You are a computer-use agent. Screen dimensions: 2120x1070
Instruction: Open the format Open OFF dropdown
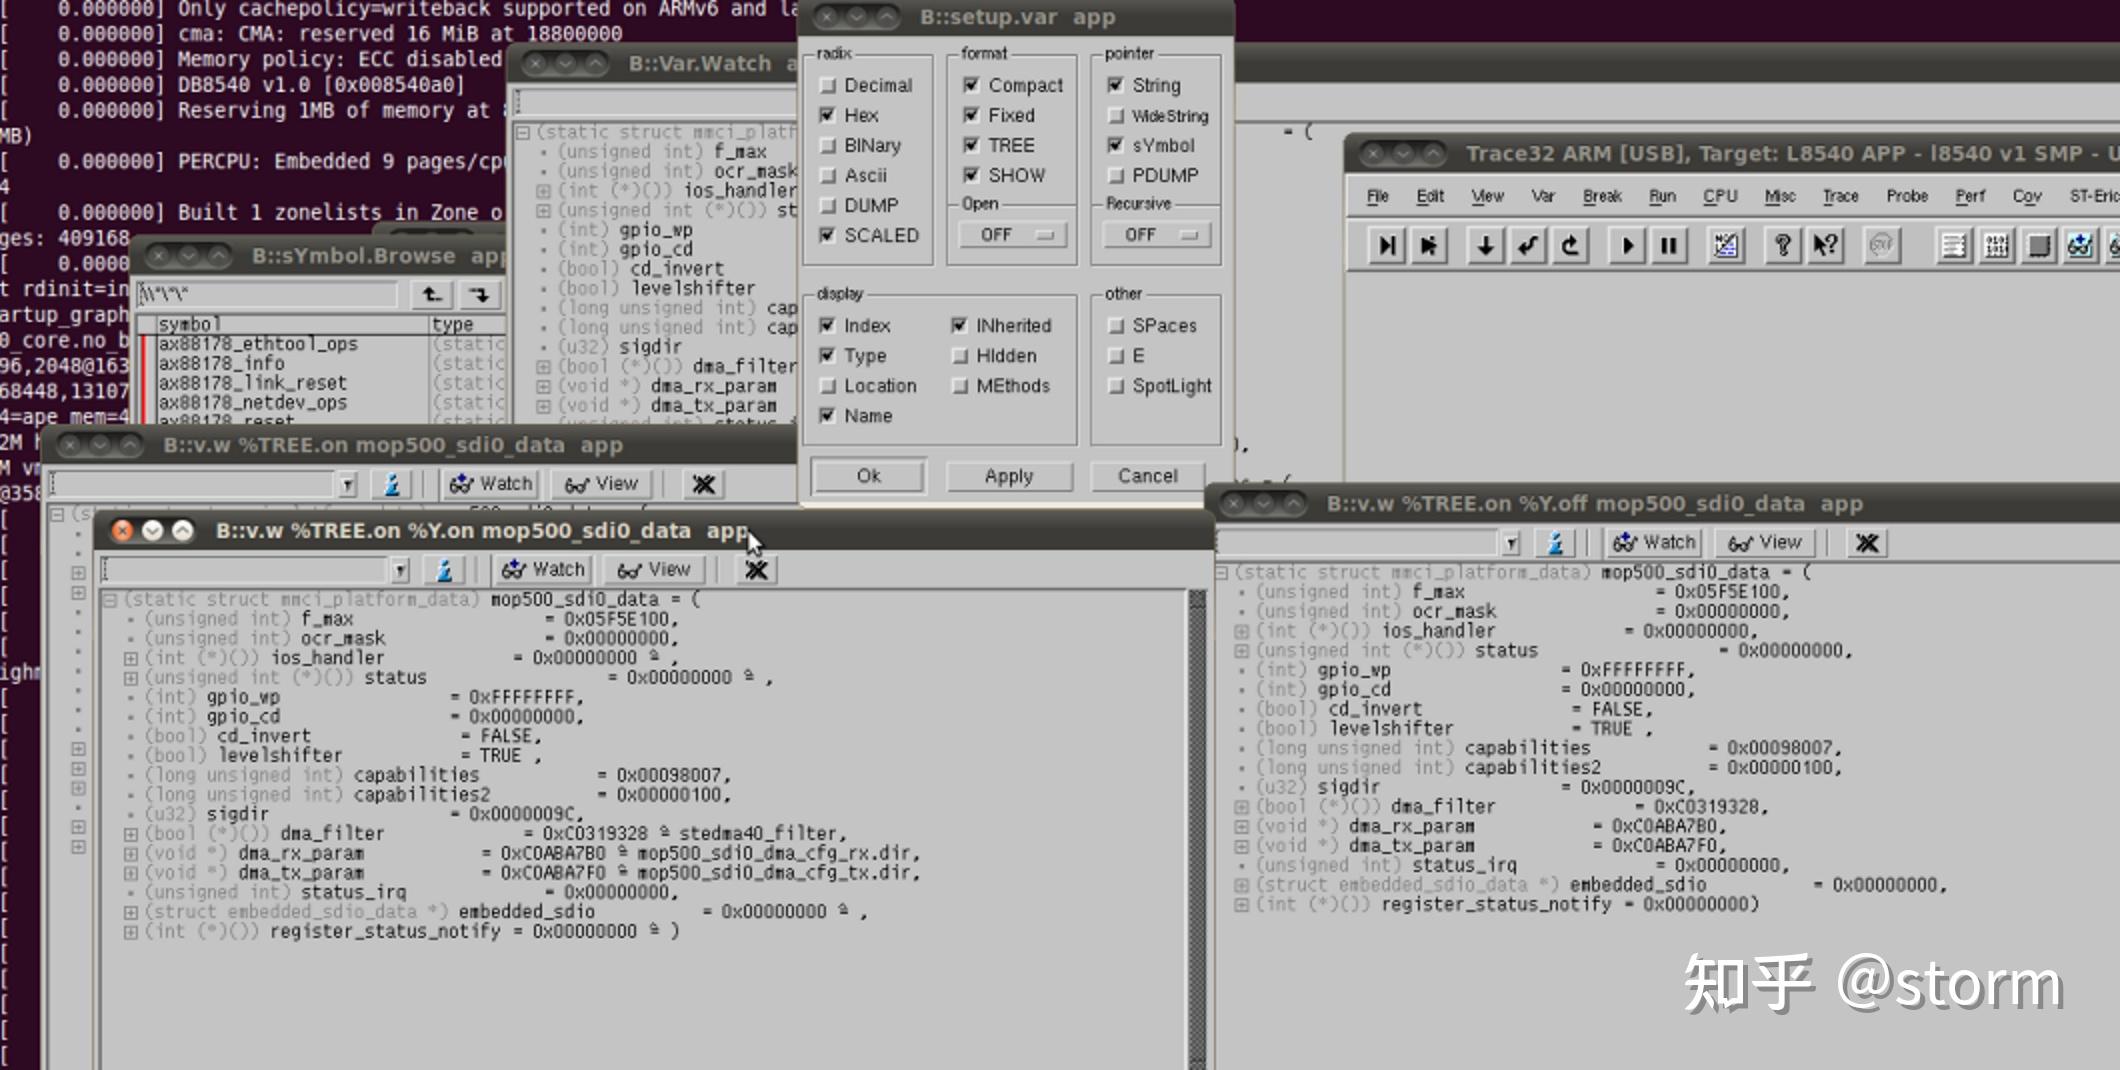[1012, 235]
